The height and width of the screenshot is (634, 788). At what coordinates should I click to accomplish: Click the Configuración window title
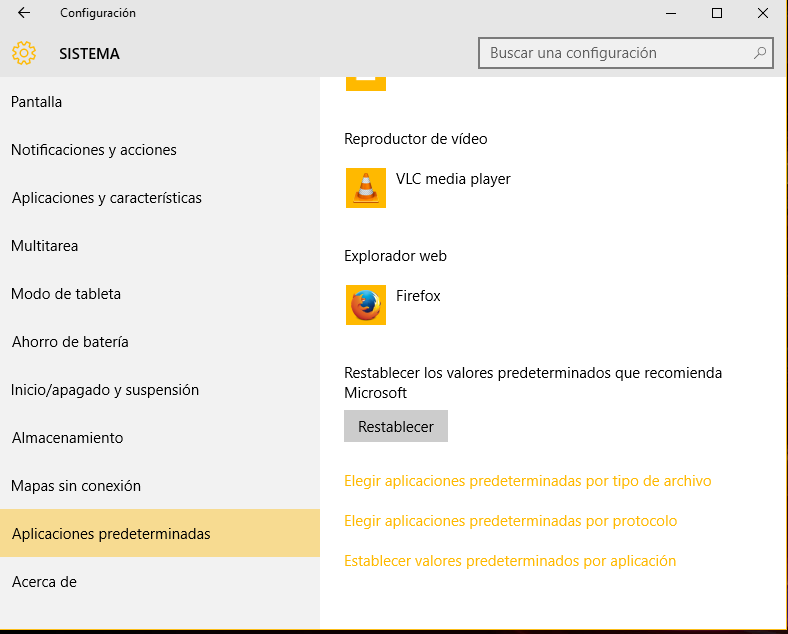point(98,13)
